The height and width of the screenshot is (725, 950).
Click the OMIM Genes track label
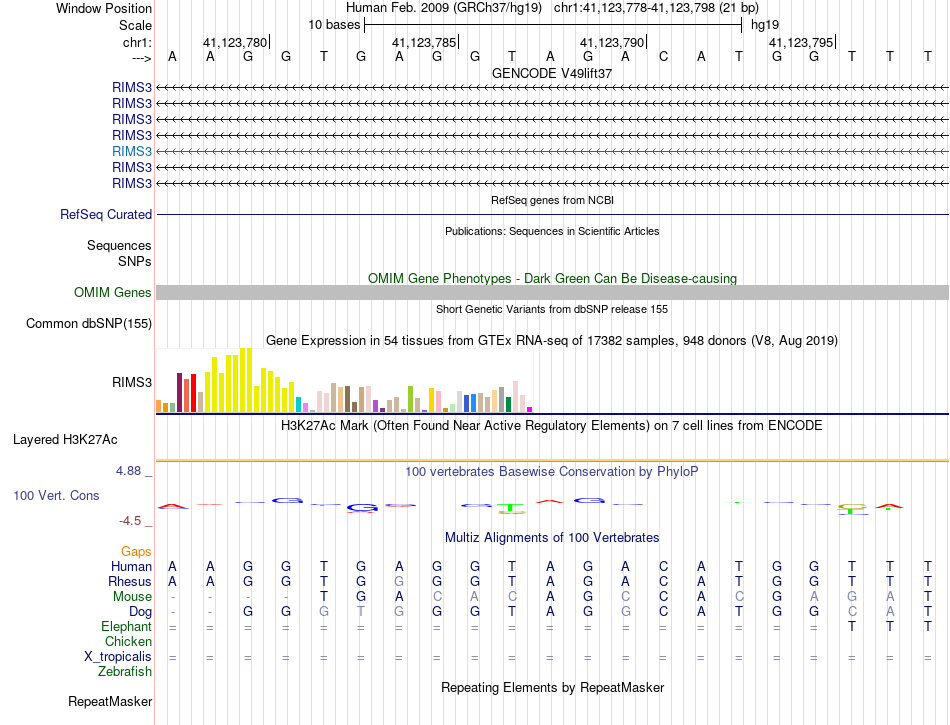pyautogui.click(x=113, y=293)
